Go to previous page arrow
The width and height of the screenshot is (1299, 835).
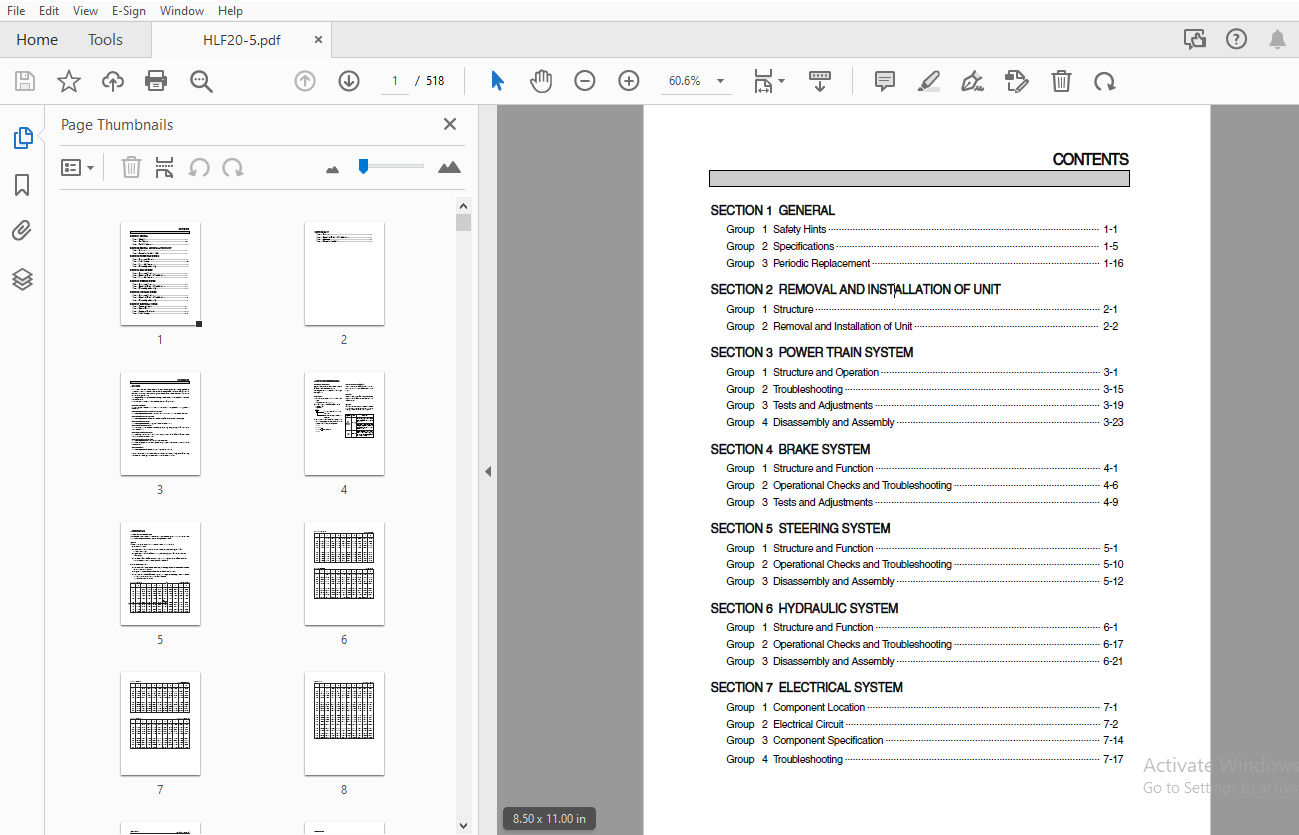click(x=305, y=81)
